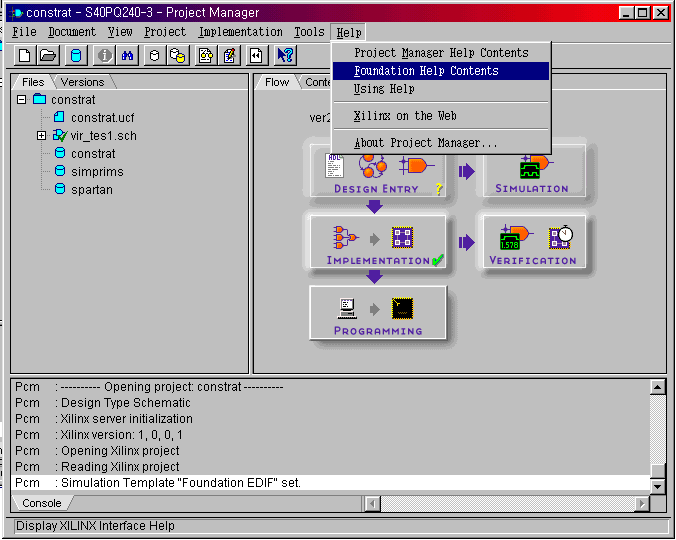This screenshot has height=540, width=676.
Task: Select the constrat library item
Action: pos(93,154)
